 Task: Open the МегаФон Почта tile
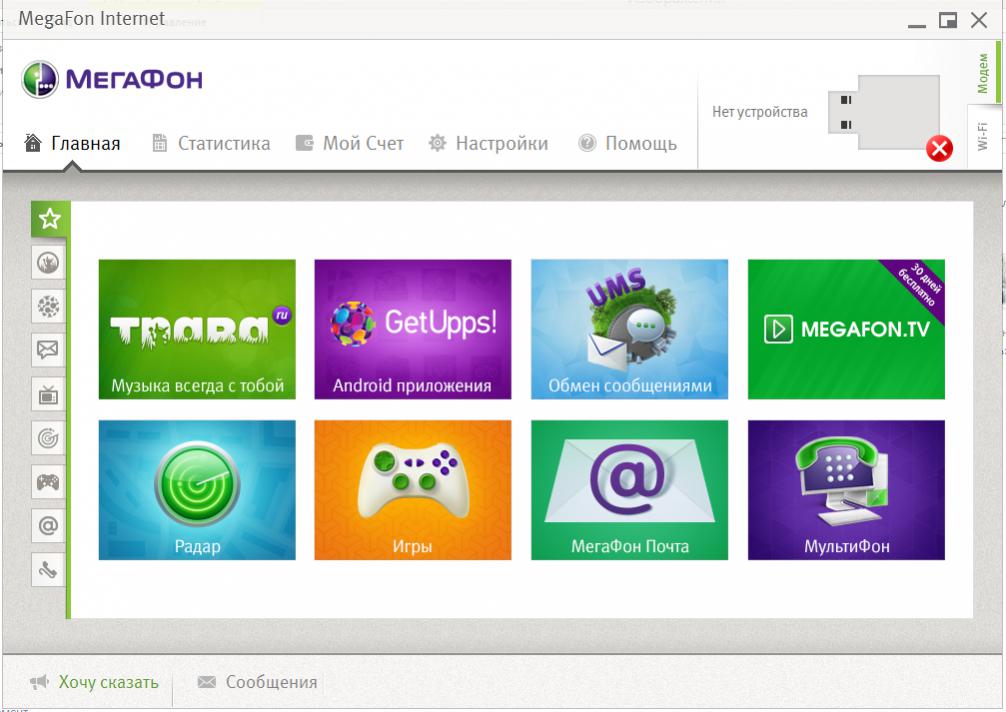629,490
